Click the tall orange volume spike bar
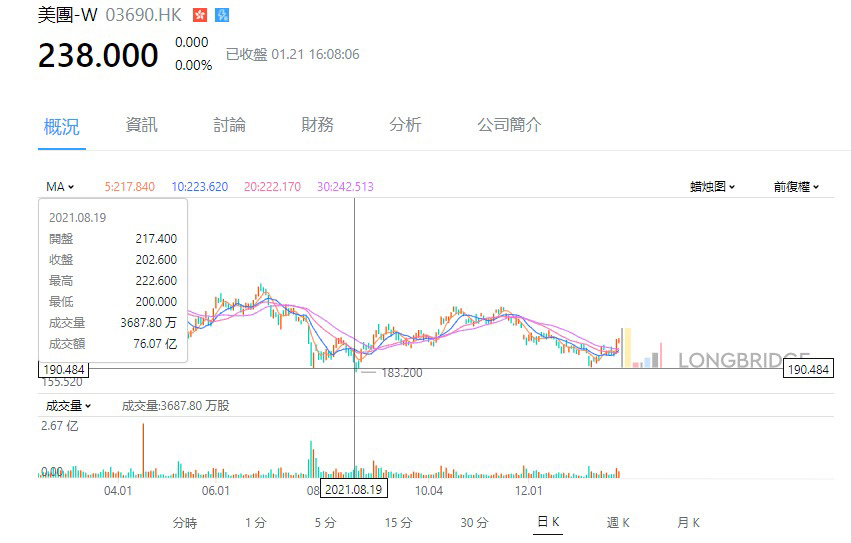Screen dimensions: 851x543 [143, 450]
